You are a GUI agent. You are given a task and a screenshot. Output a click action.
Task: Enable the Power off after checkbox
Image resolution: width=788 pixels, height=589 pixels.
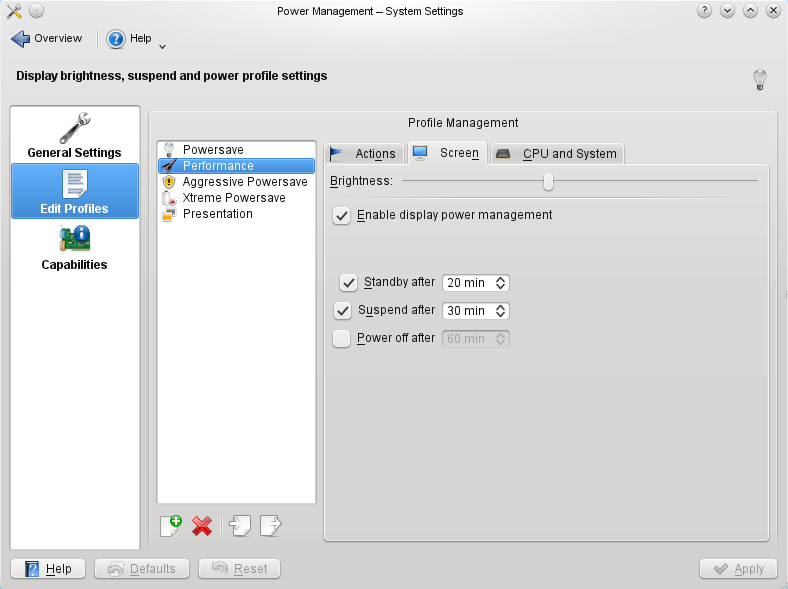pyautogui.click(x=342, y=339)
